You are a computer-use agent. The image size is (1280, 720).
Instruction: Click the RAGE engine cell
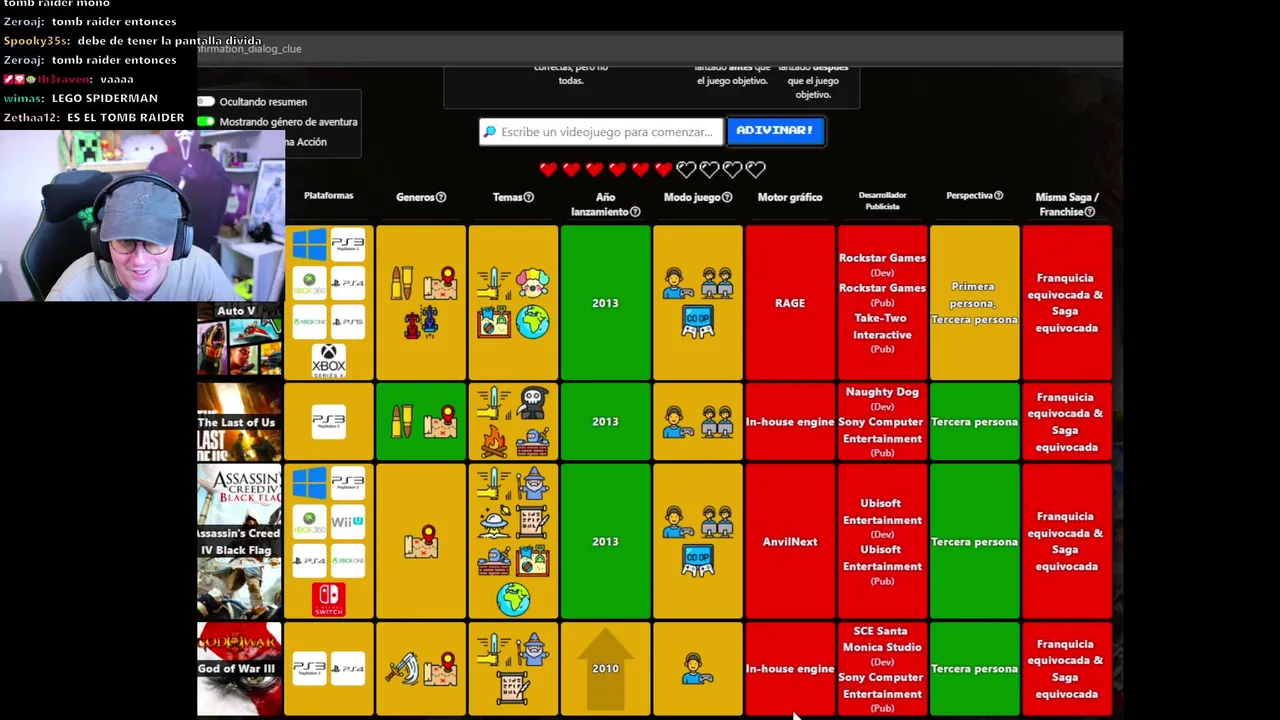790,303
